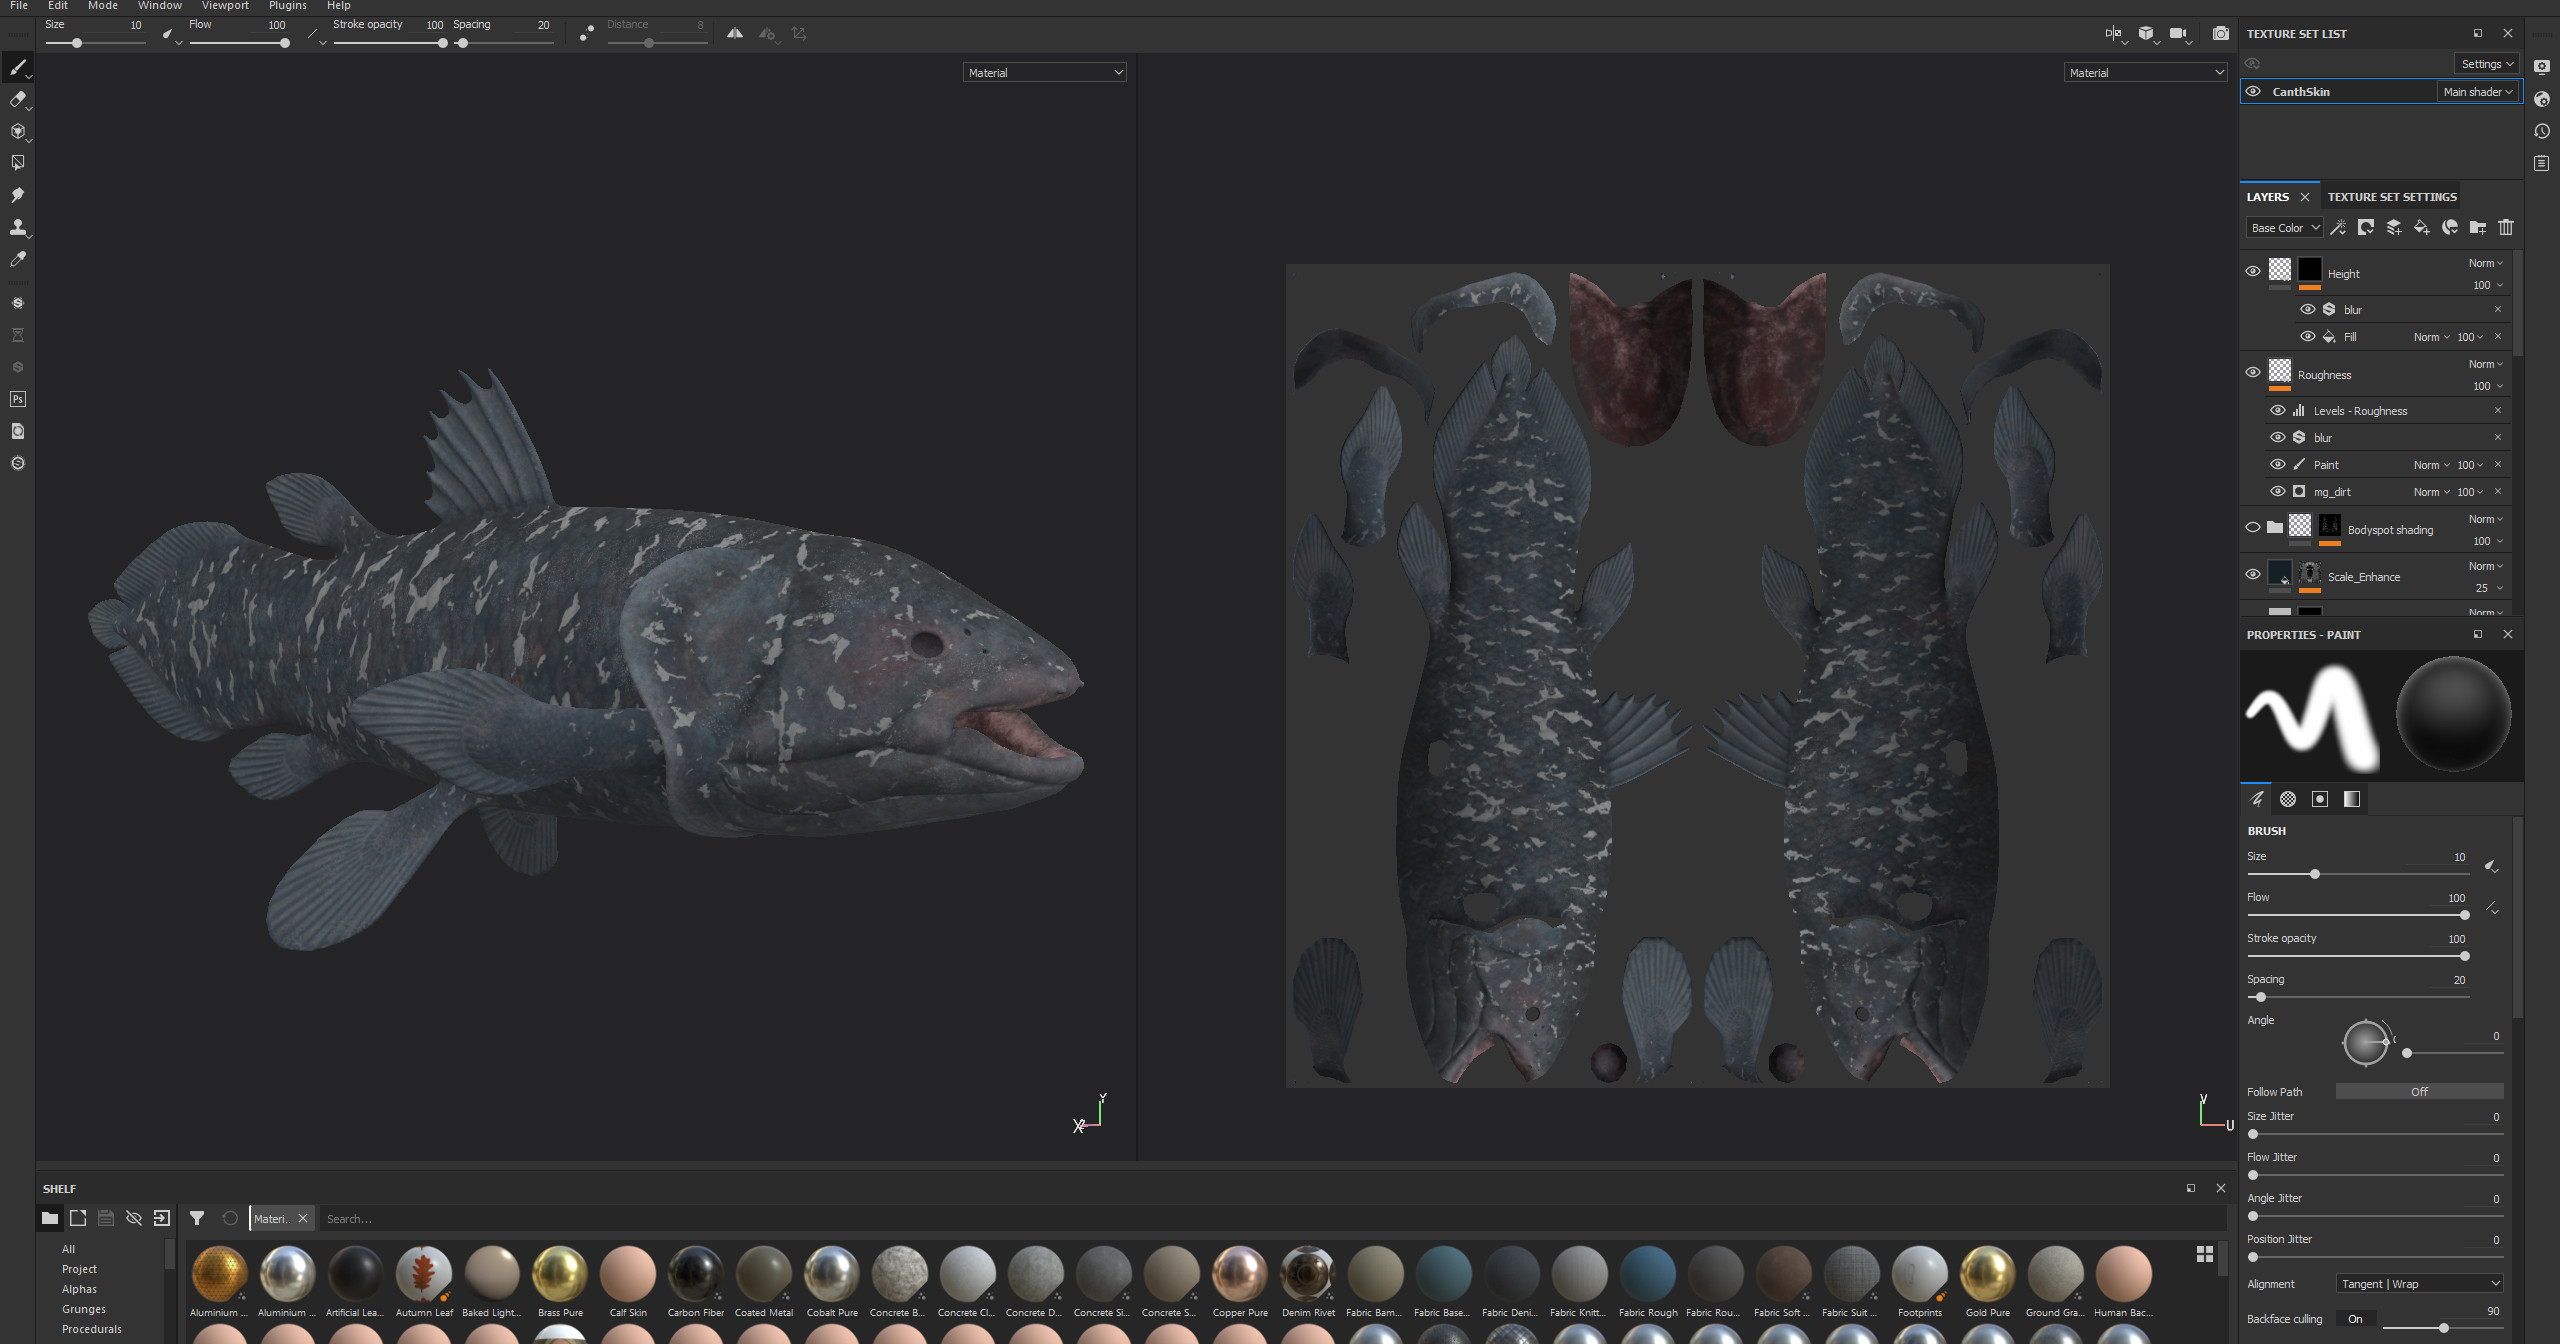Remove the Levels - Roughness effect
The image size is (2560, 1344).
click(2498, 411)
